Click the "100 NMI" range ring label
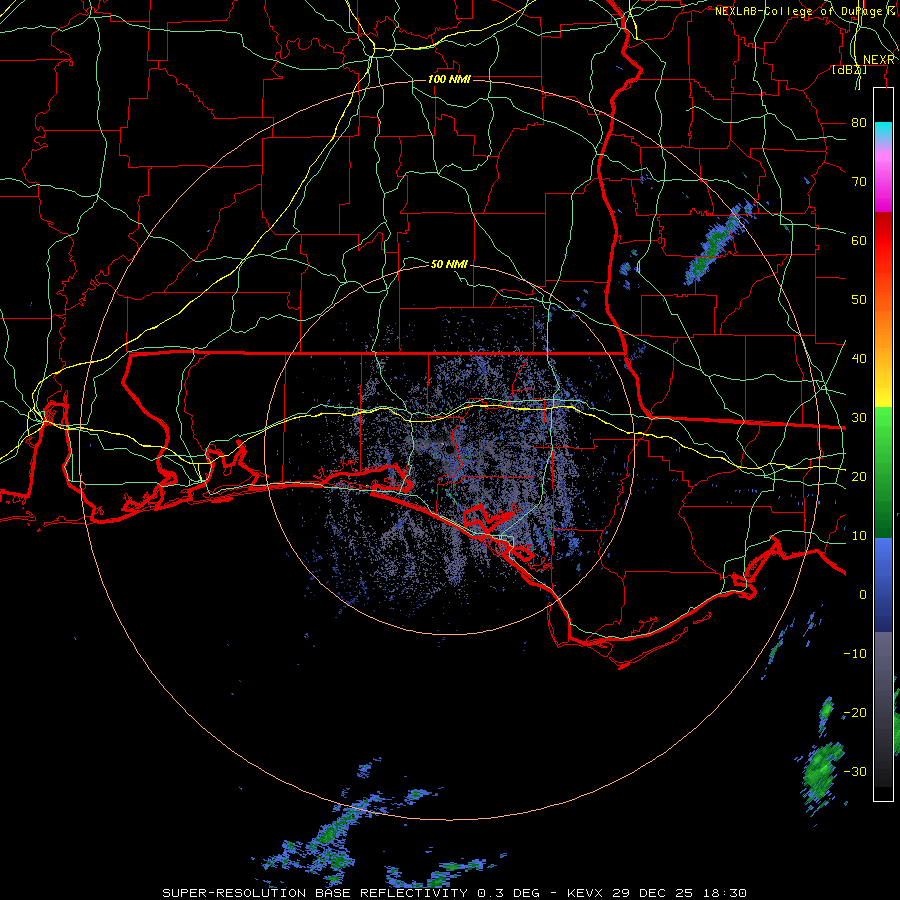 (449, 79)
